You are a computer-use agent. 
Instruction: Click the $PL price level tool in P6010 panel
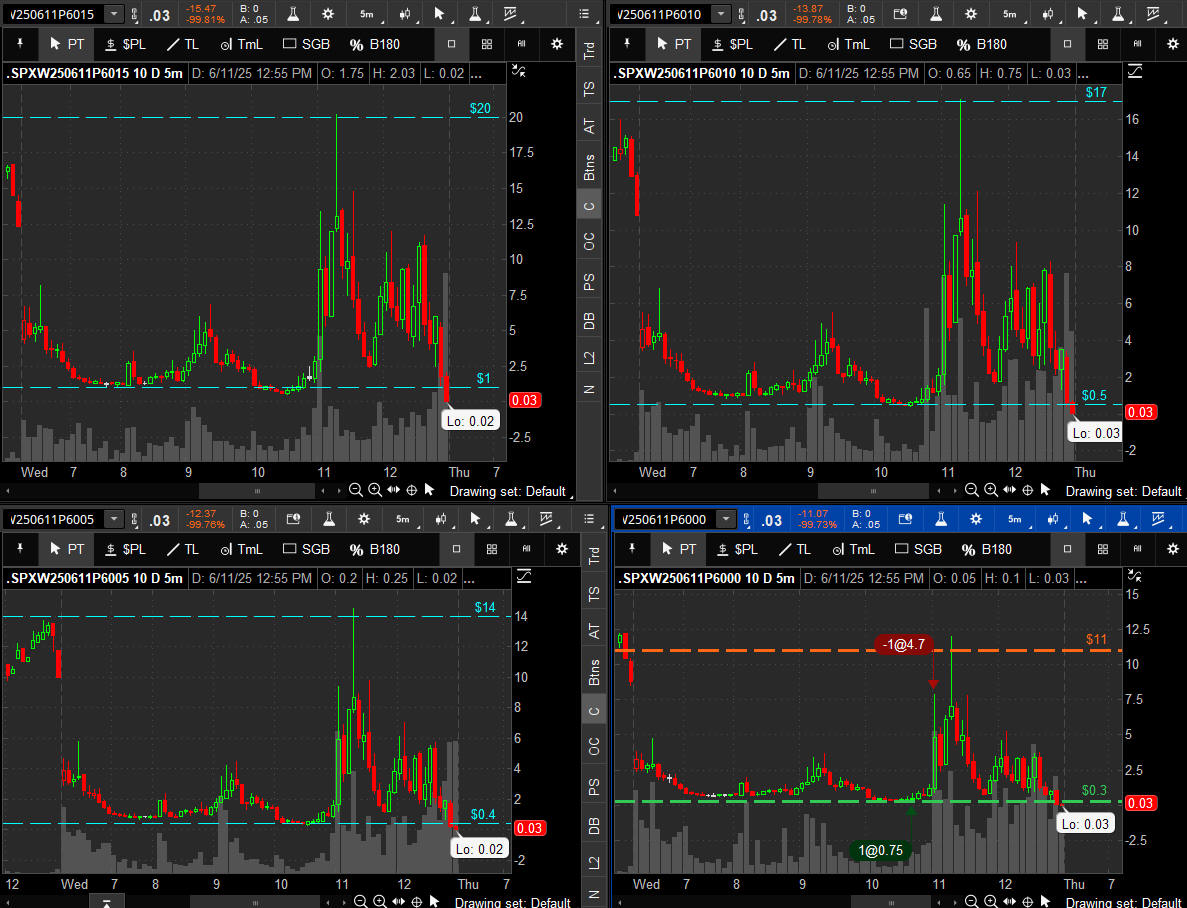[x=731, y=44]
